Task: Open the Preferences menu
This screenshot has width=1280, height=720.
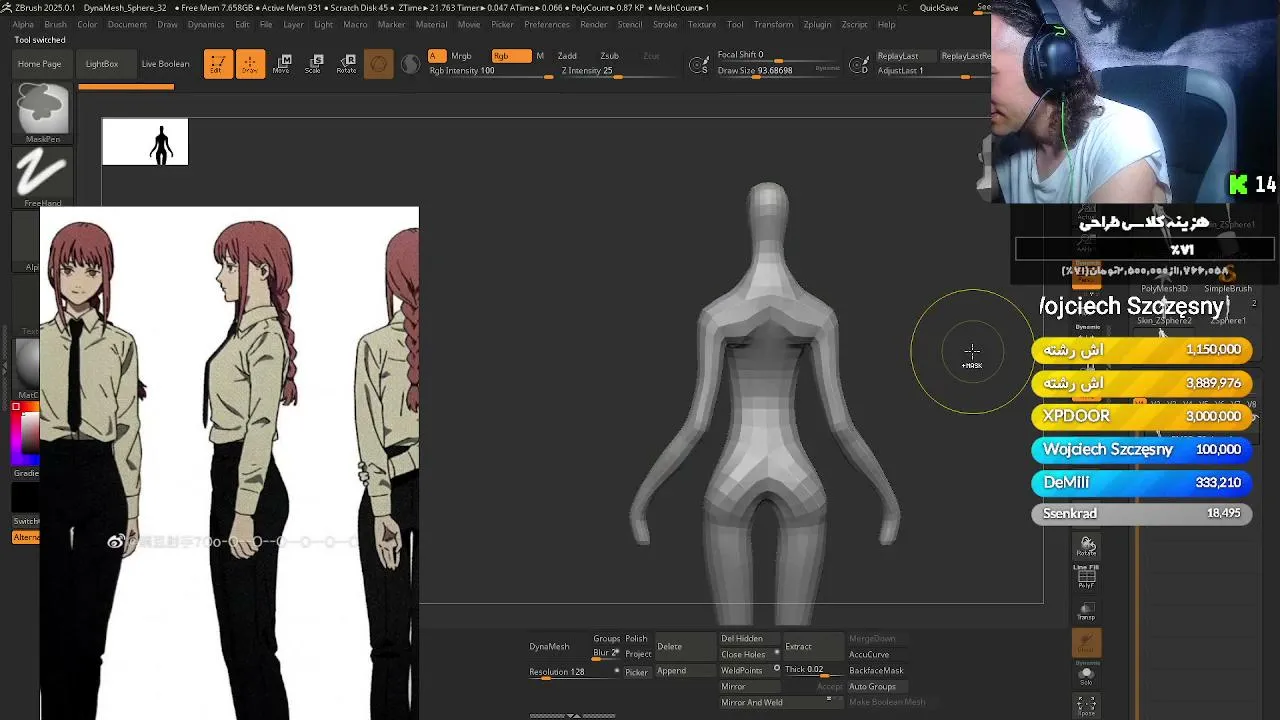Action: (x=547, y=24)
